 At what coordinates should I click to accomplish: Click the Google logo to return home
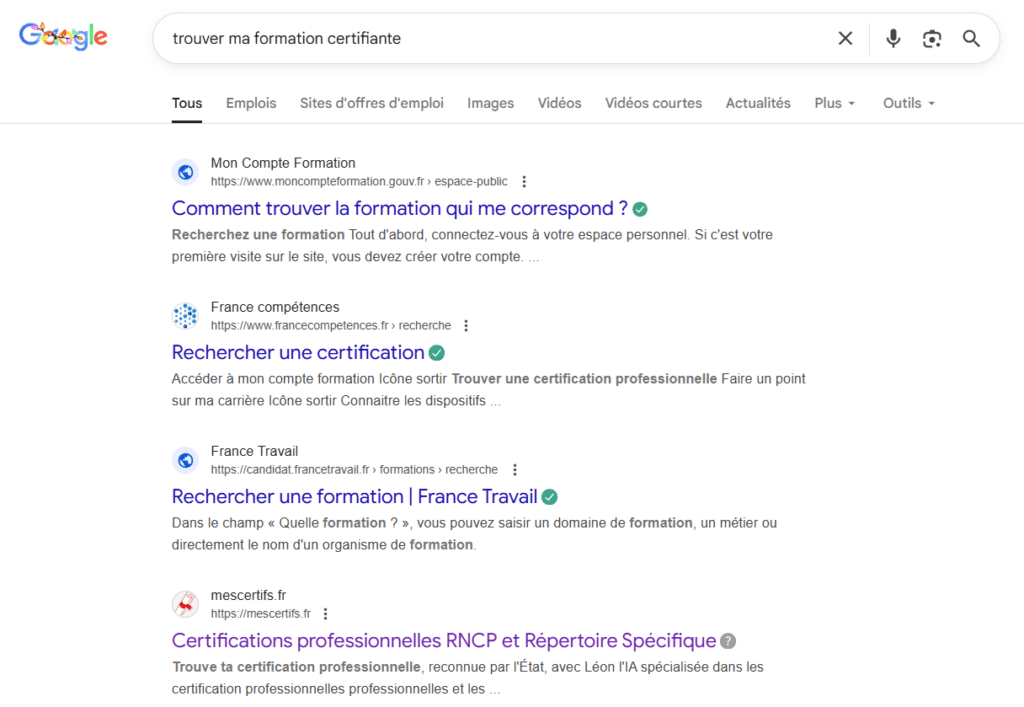(x=62, y=35)
